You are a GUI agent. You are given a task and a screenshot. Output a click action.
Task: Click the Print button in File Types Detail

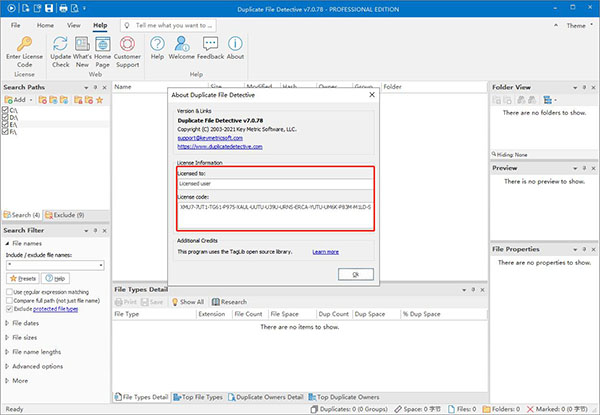point(126,302)
